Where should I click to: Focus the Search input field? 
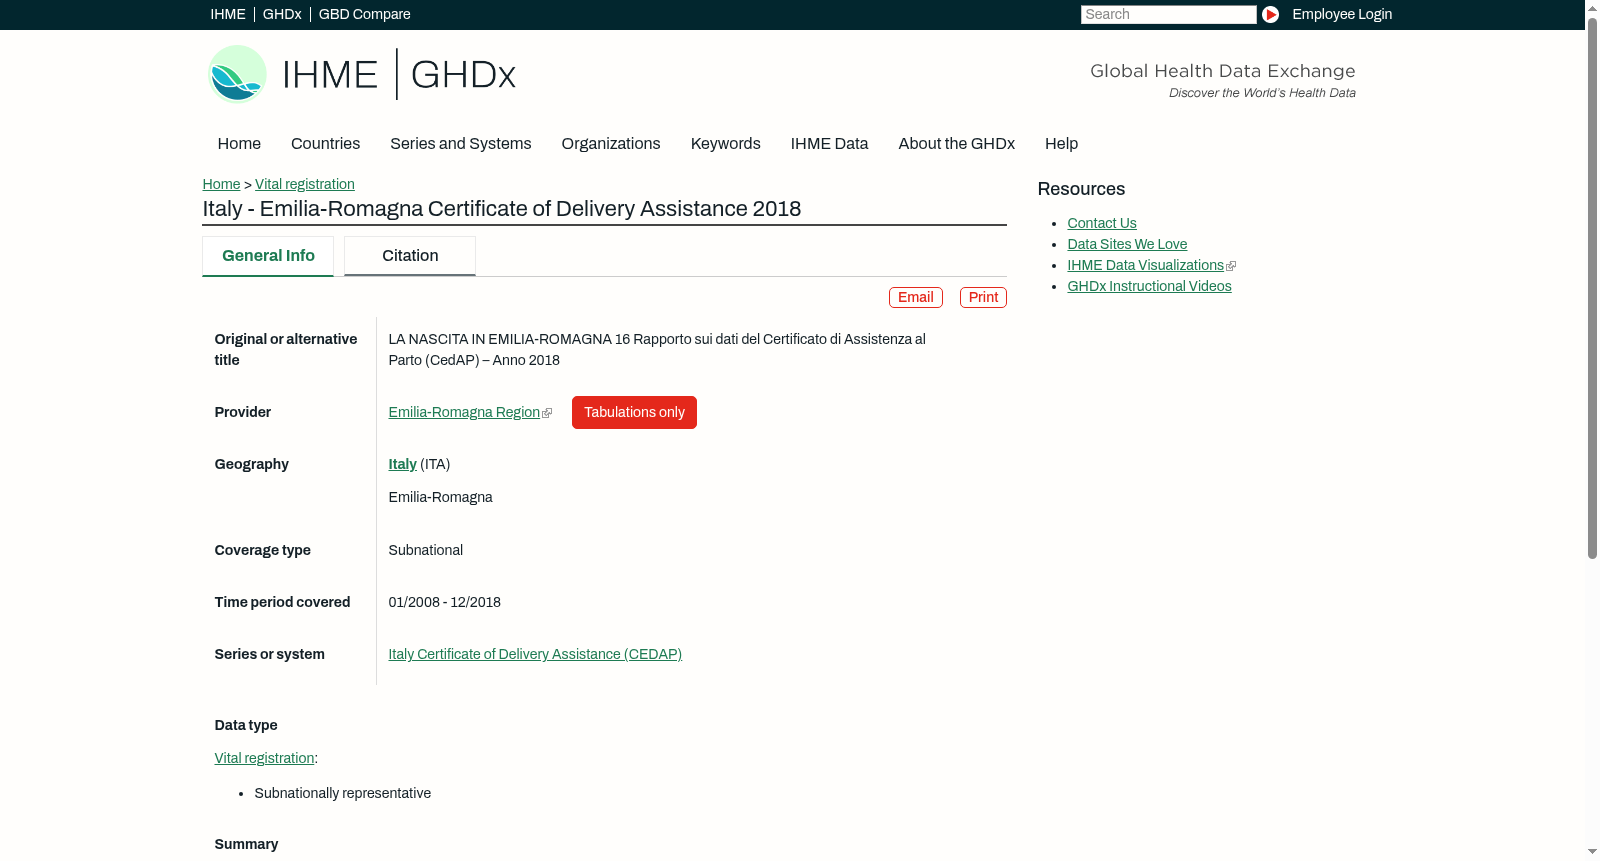click(1168, 14)
